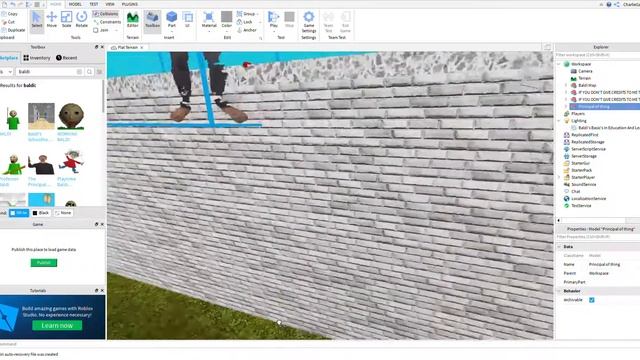Undock the Tutorials panel
Screen dimensions: 640x360
pyautogui.click(x=96, y=291)
